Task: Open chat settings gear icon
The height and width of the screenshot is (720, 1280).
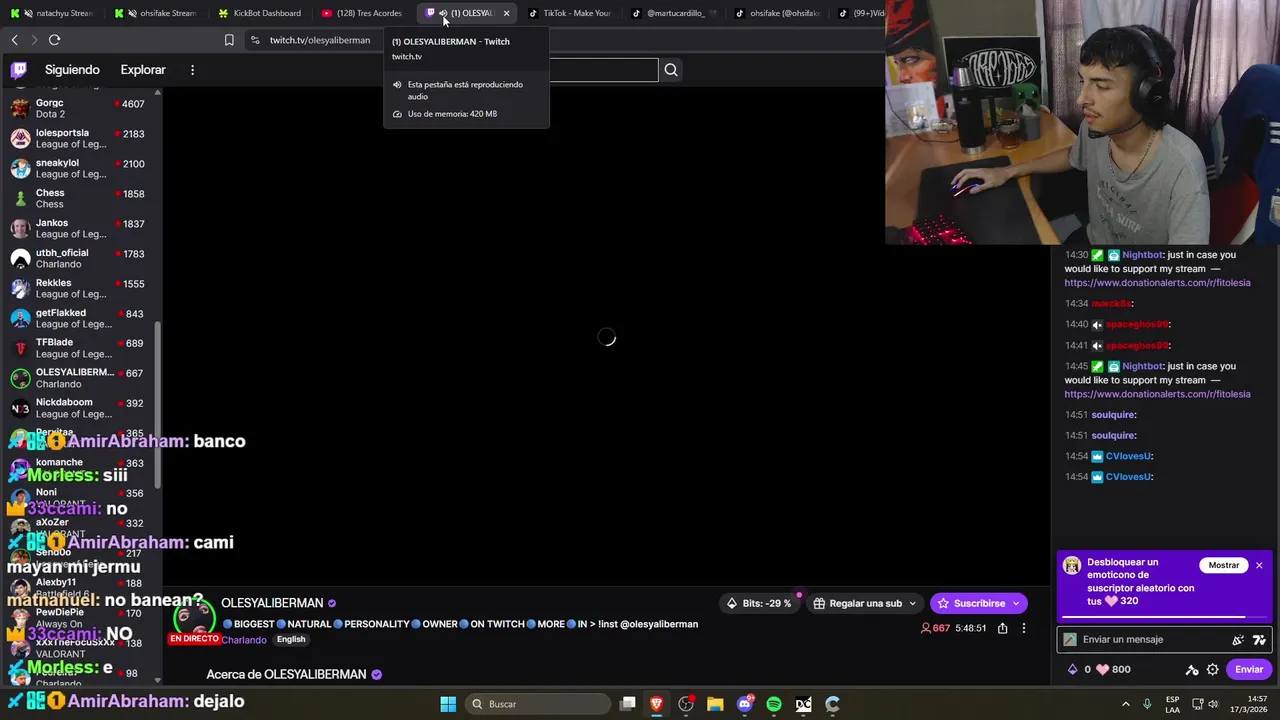Action: 1213,670
